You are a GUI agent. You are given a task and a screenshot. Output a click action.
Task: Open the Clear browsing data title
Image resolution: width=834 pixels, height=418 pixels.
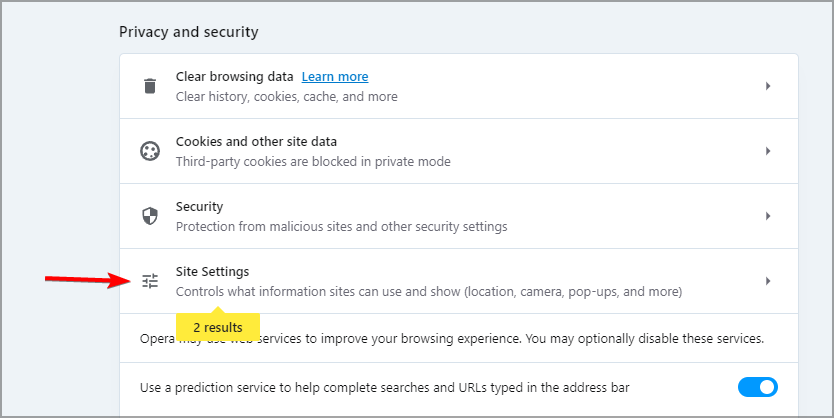pyautogui.click(x=235, y=77)
